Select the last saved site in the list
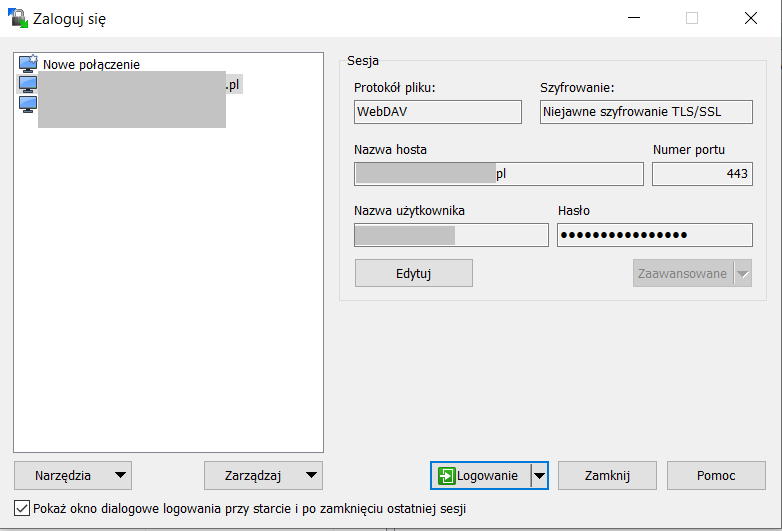The image size is (782, 531). (130, 106)
